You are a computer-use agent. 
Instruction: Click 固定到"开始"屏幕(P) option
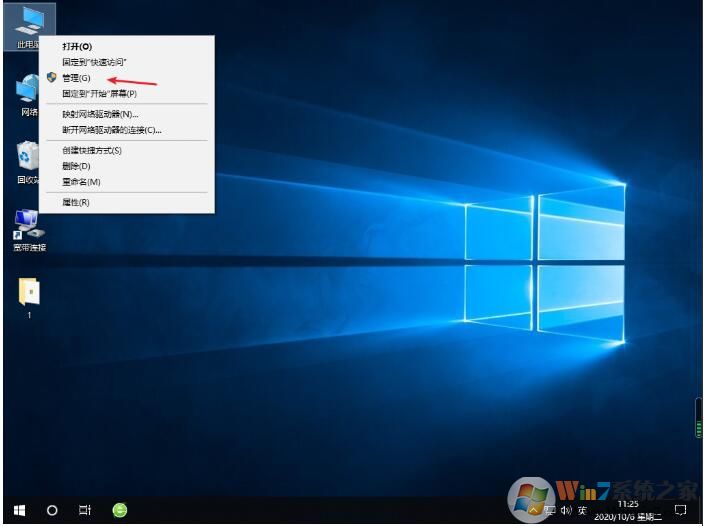pos(126,94)
